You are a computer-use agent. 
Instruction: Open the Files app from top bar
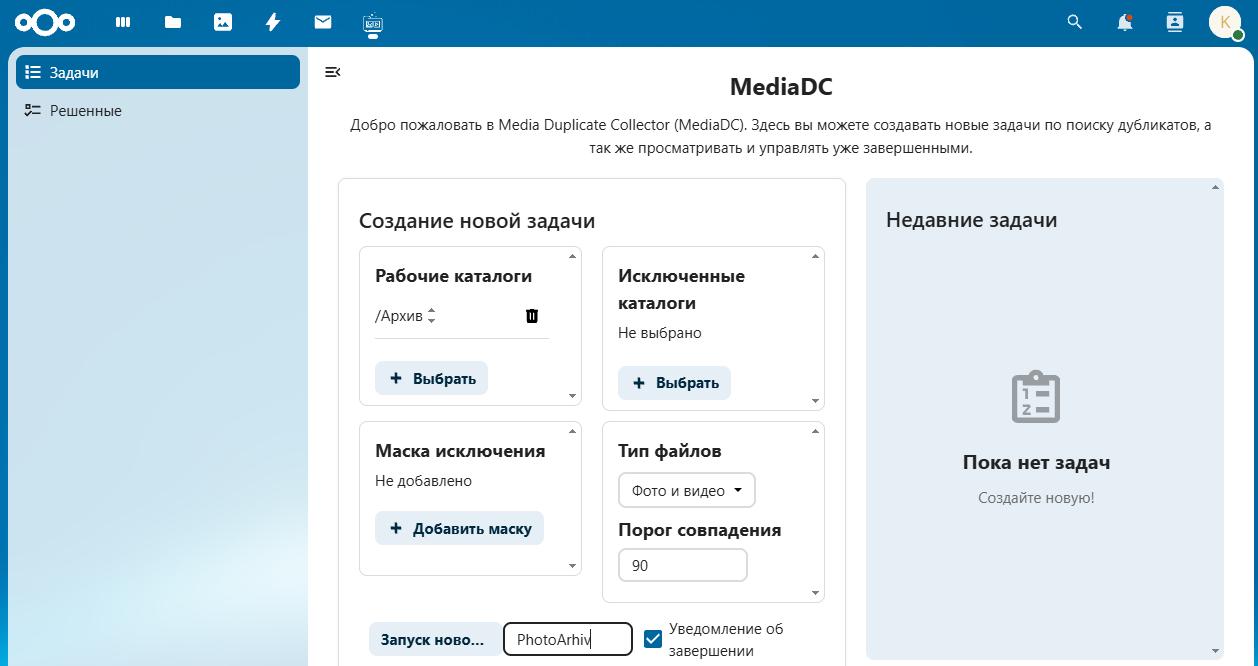172,21
